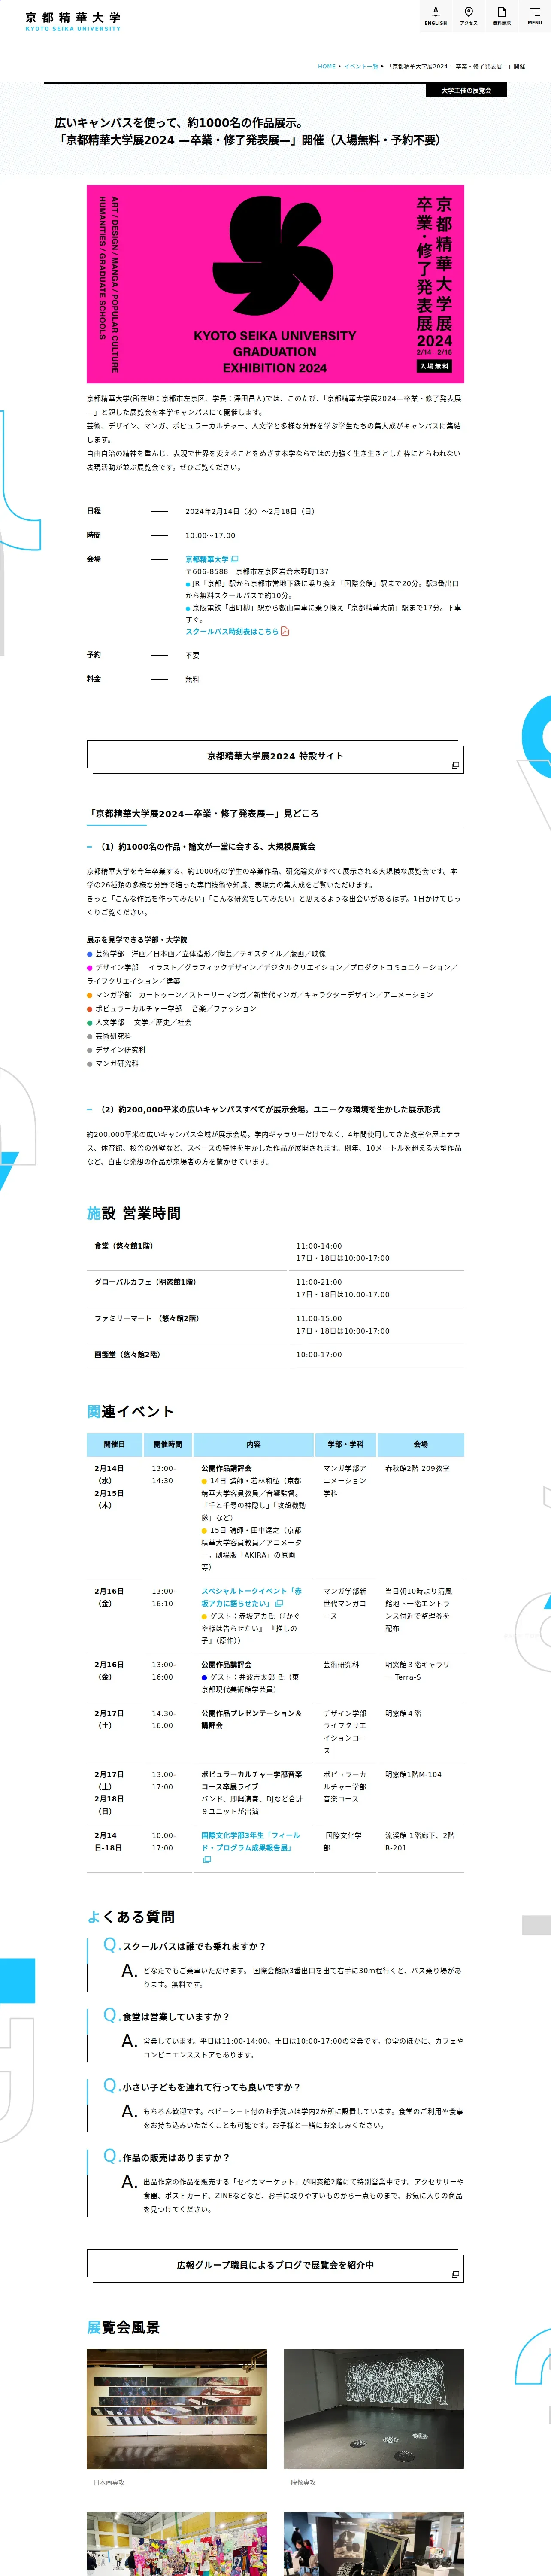Click the マンガ学部 department list line
The height and width of the screenshot is (2576, 551).
(260, 995)
